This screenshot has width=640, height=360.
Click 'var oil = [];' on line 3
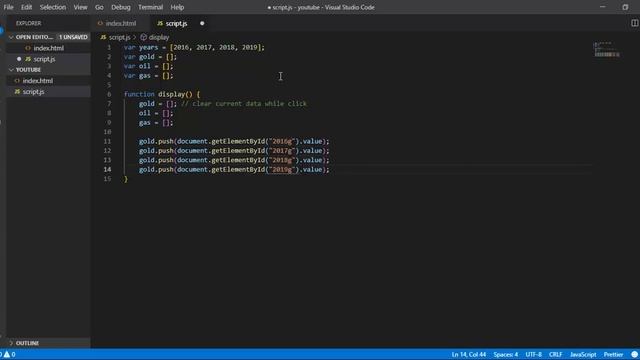point(149,66)
